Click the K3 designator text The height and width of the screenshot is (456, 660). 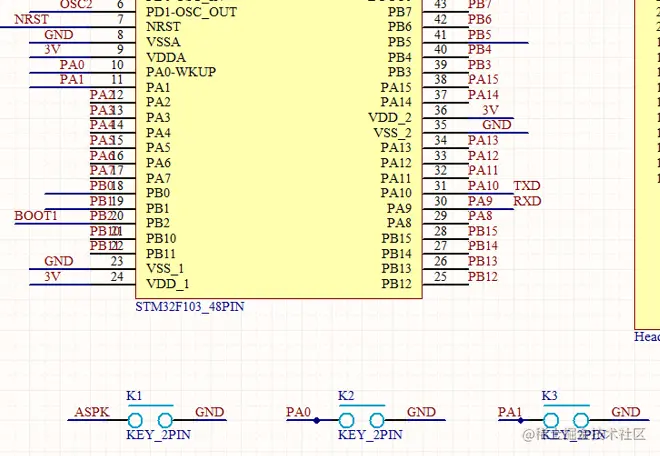549,396
